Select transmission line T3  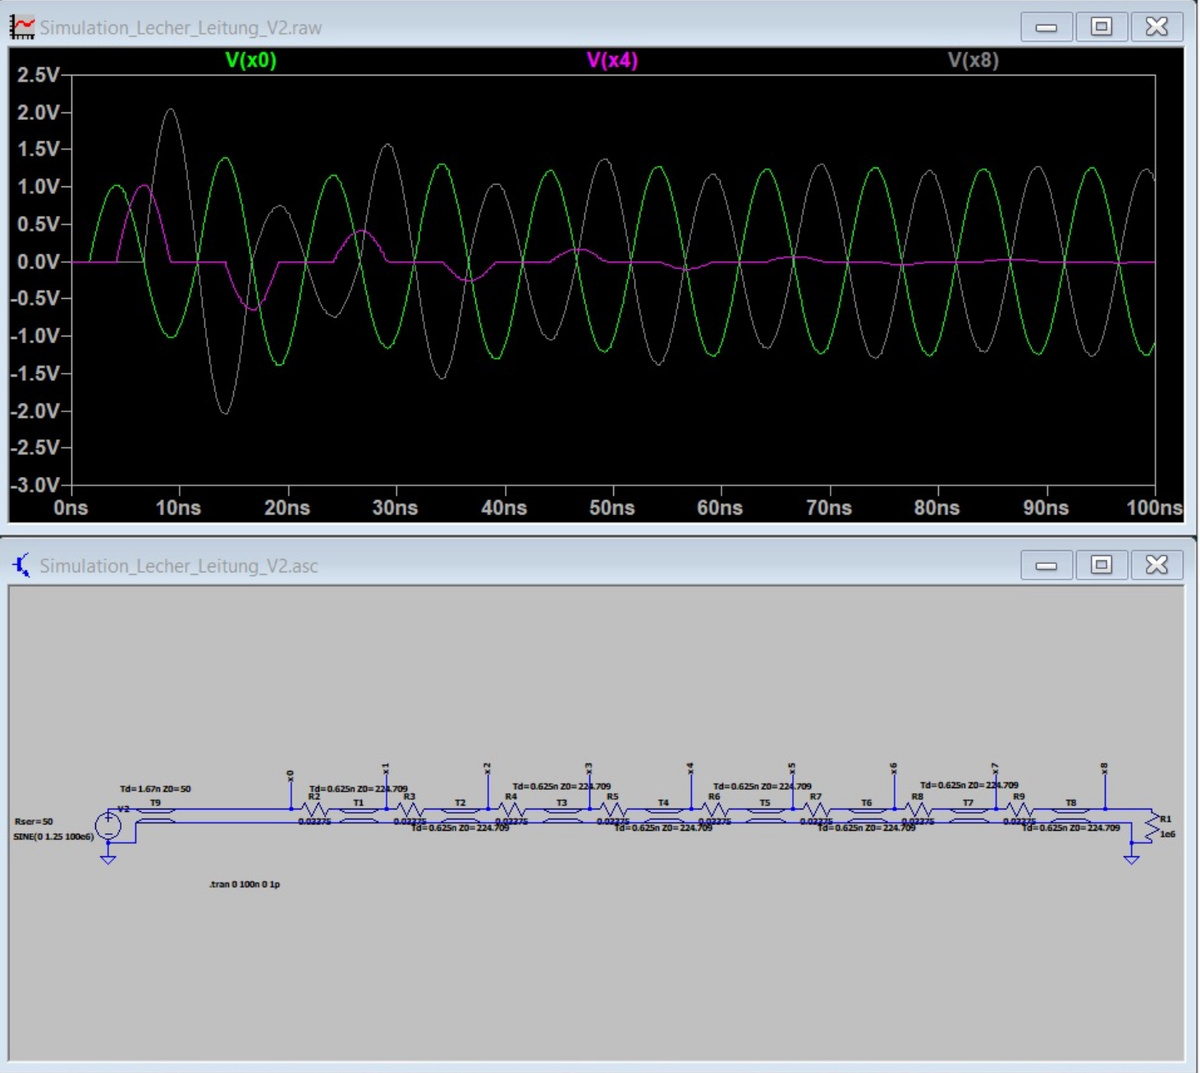pyautogui.click(x=562, y=815)
